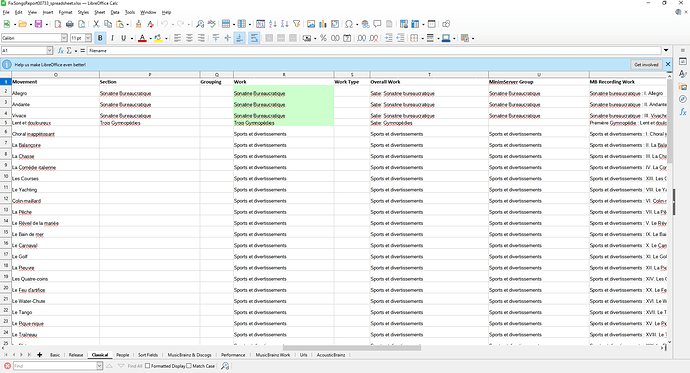This screenshot has width=690, height=373.
Task: Open sidebar Styles panel icon
Action: (x=683, y=74)
